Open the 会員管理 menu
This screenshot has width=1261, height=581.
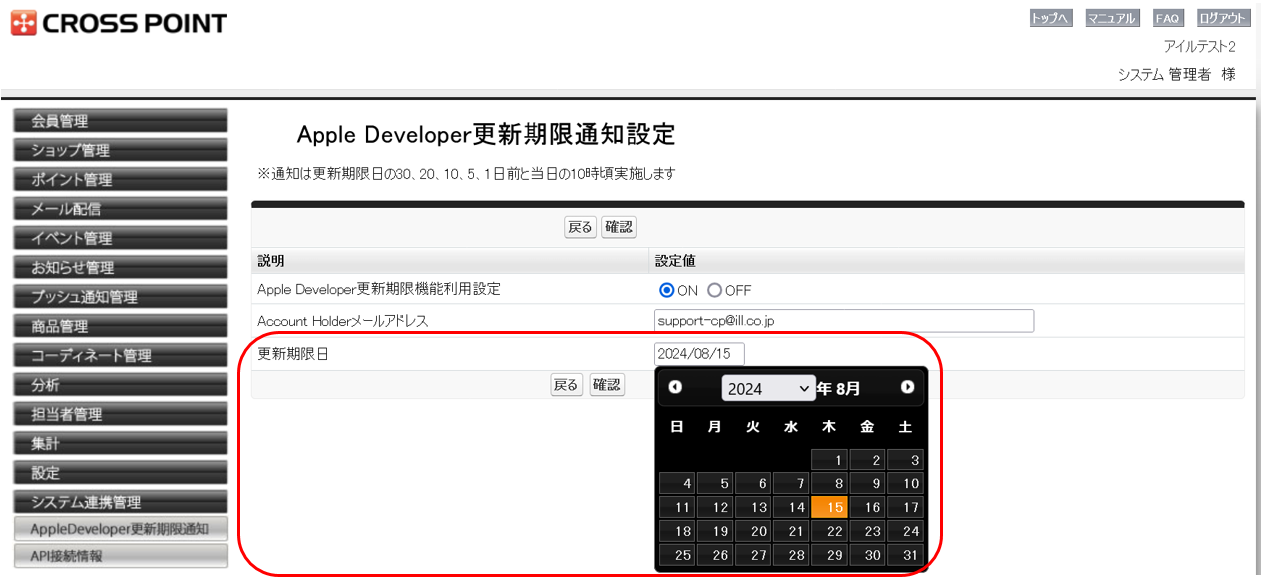[x=120, y=121]
